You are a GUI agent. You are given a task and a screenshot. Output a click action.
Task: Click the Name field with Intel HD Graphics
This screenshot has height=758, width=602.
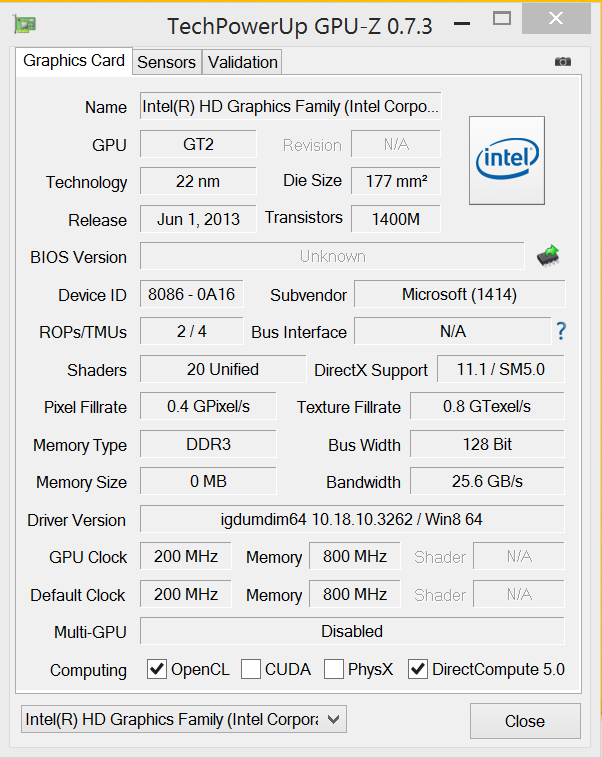290,107
